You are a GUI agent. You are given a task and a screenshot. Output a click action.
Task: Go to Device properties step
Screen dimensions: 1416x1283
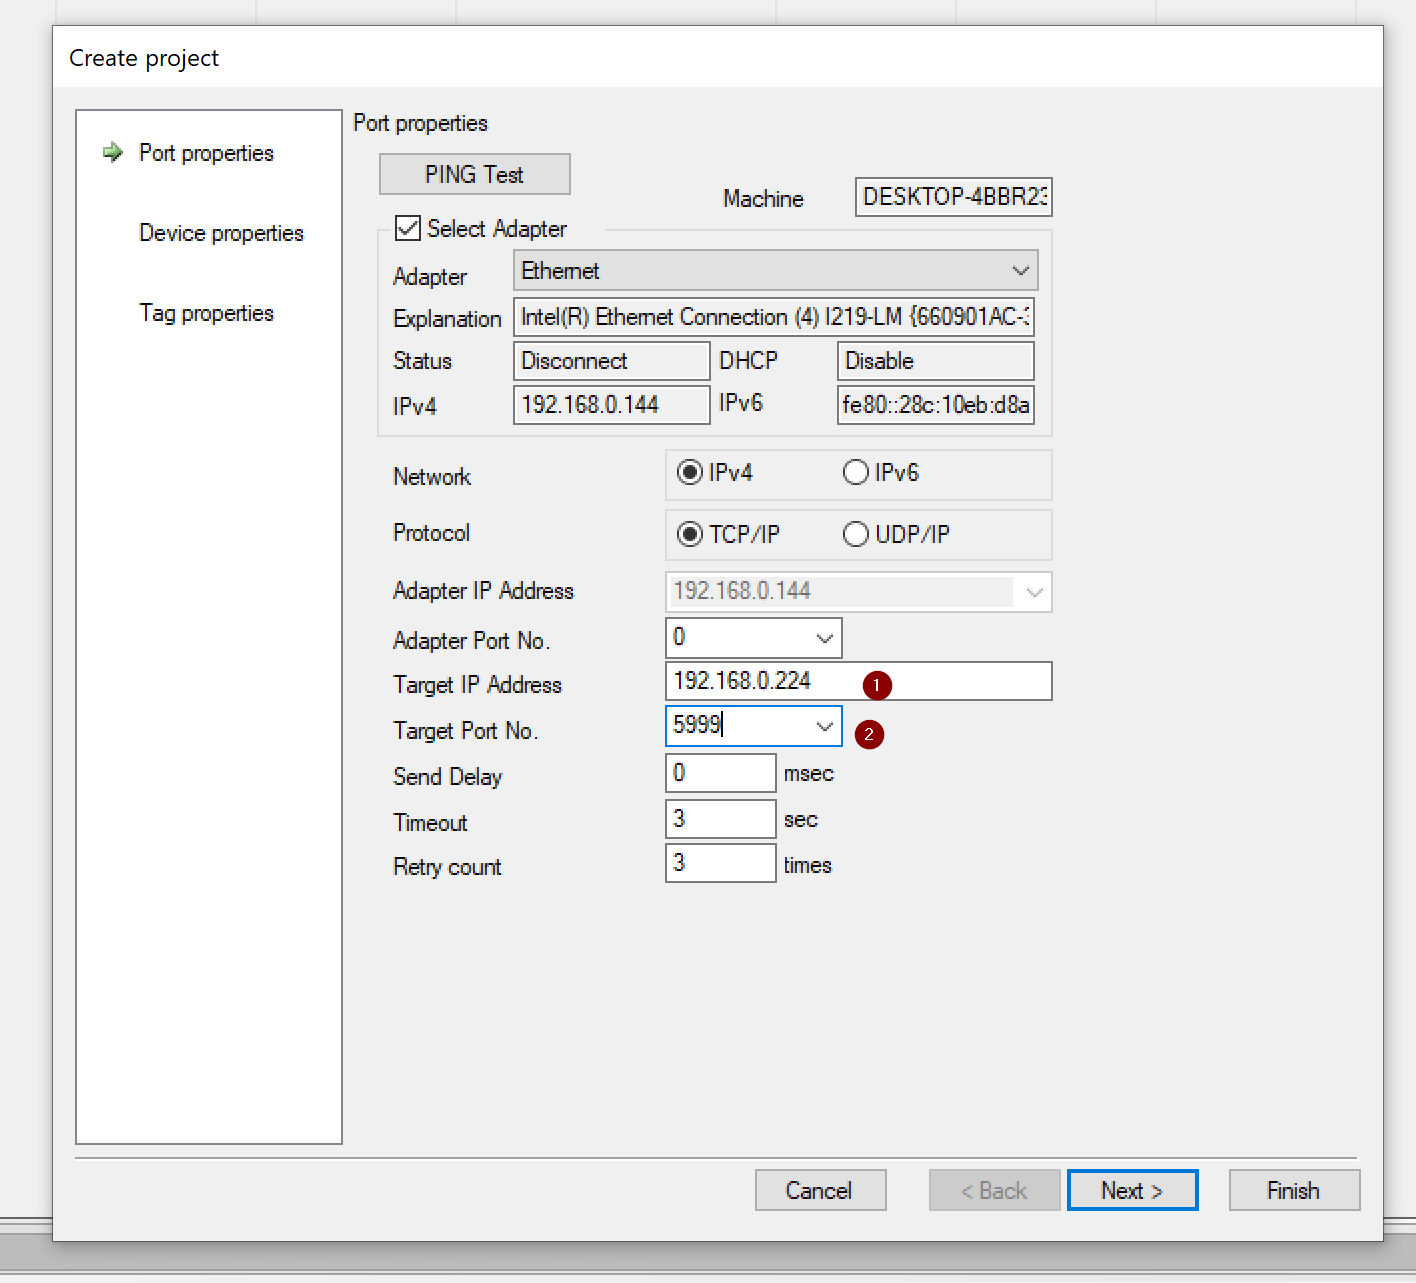(221, 233)
